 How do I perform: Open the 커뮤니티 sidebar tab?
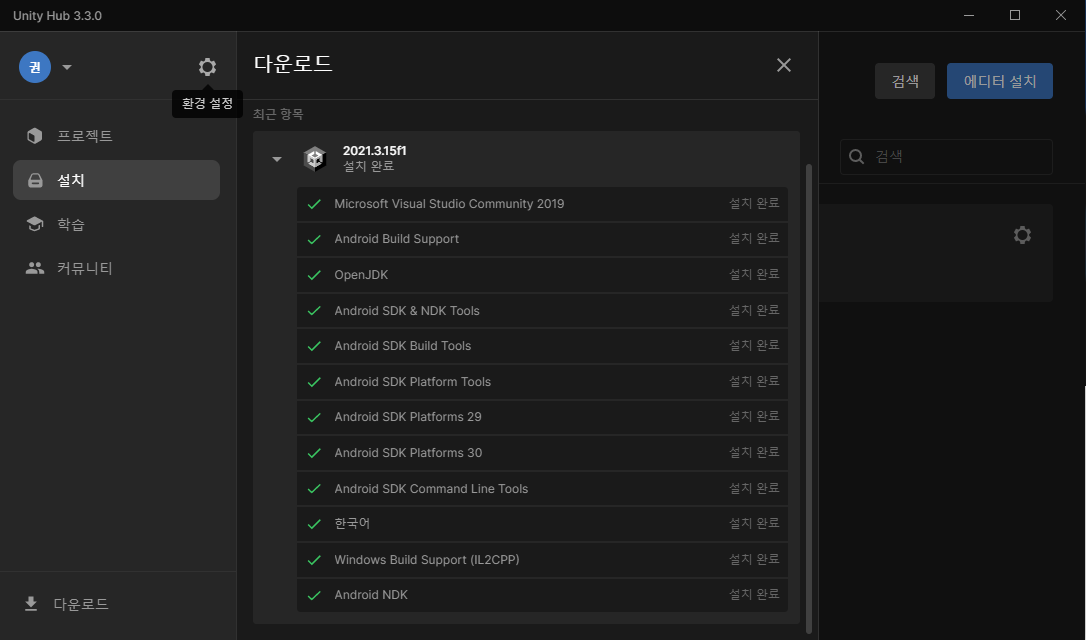click(x=116, y=268)
